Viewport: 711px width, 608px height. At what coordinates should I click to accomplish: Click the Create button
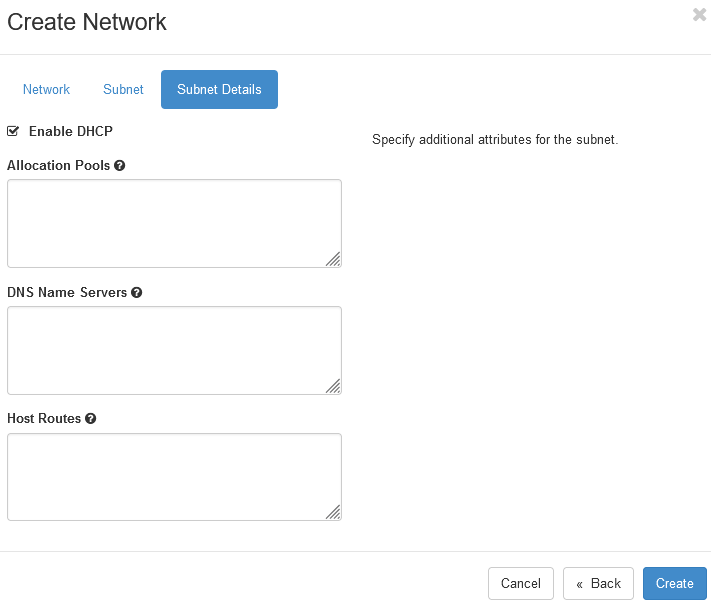click(x=675, y=583)
